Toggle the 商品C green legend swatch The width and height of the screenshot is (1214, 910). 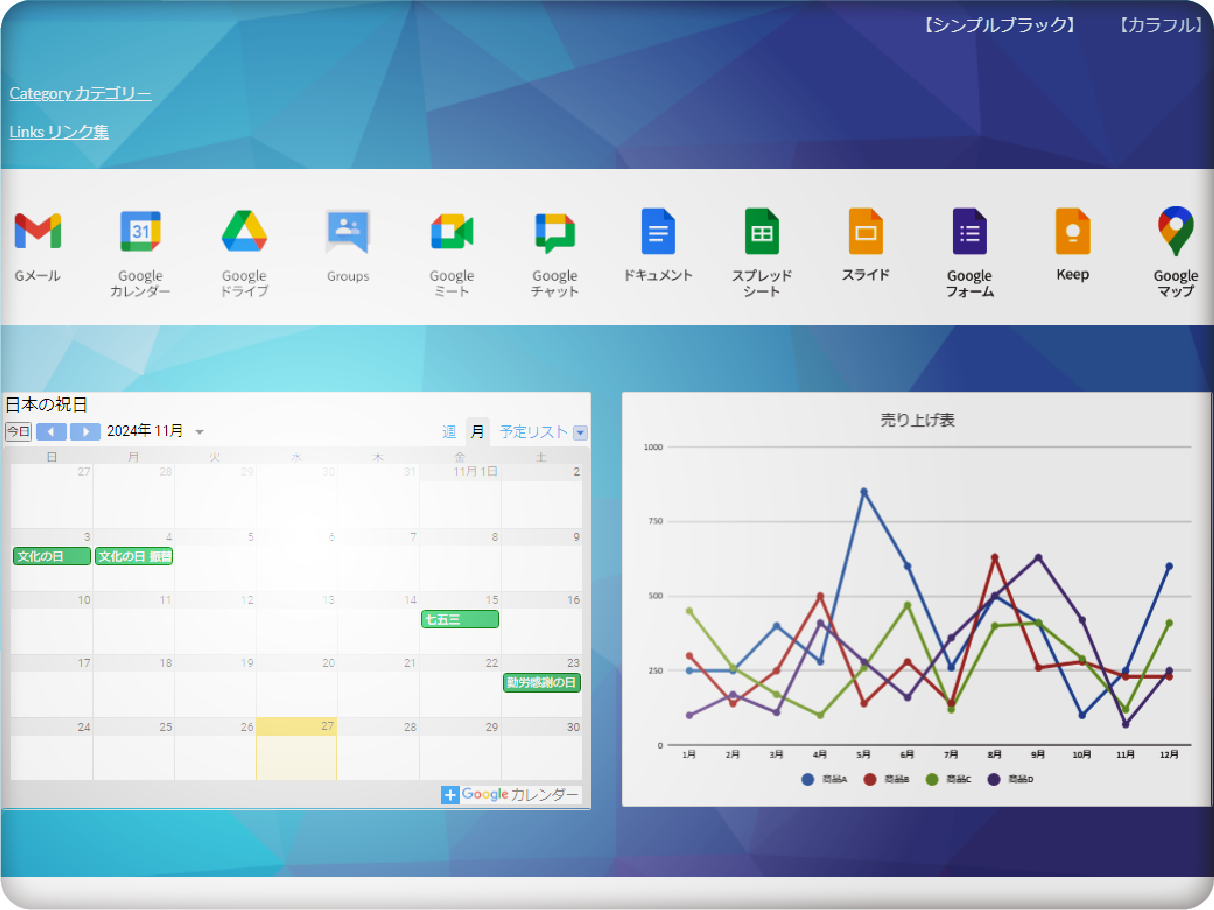tap(932, 779)
